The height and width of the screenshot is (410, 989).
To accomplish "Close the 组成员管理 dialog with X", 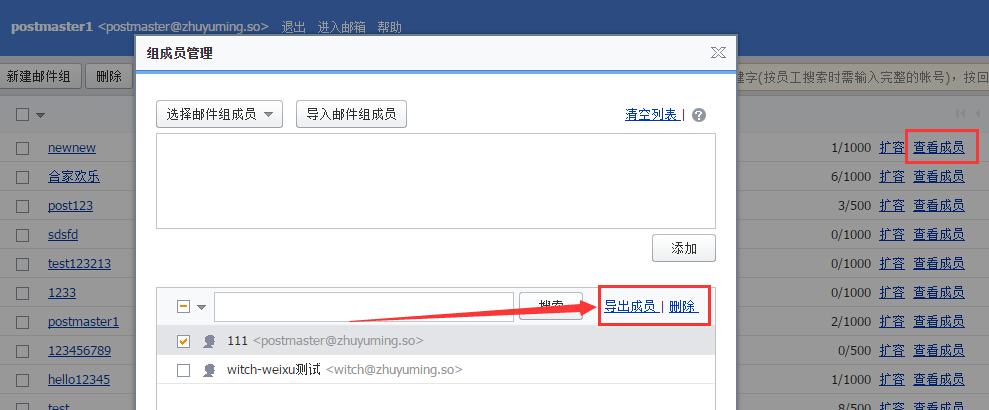I will (x=718, y=53).
